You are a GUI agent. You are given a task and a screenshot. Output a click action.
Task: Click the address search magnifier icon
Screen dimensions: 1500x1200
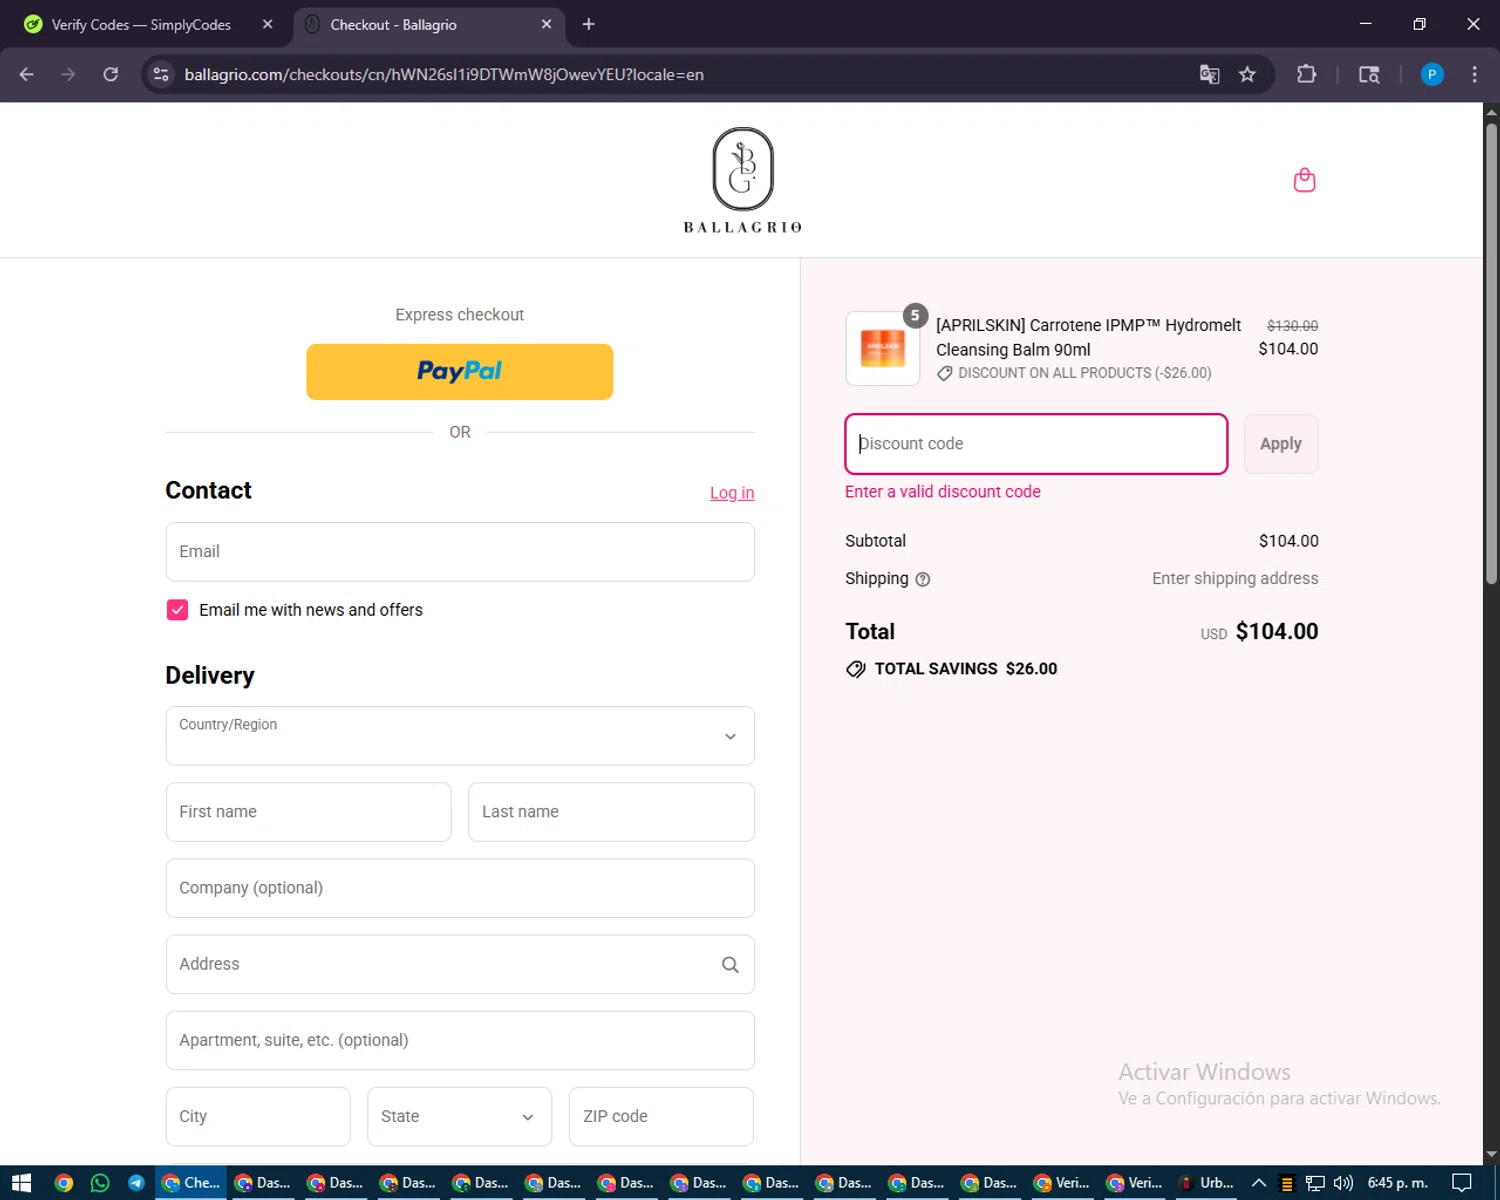(730, 964)
